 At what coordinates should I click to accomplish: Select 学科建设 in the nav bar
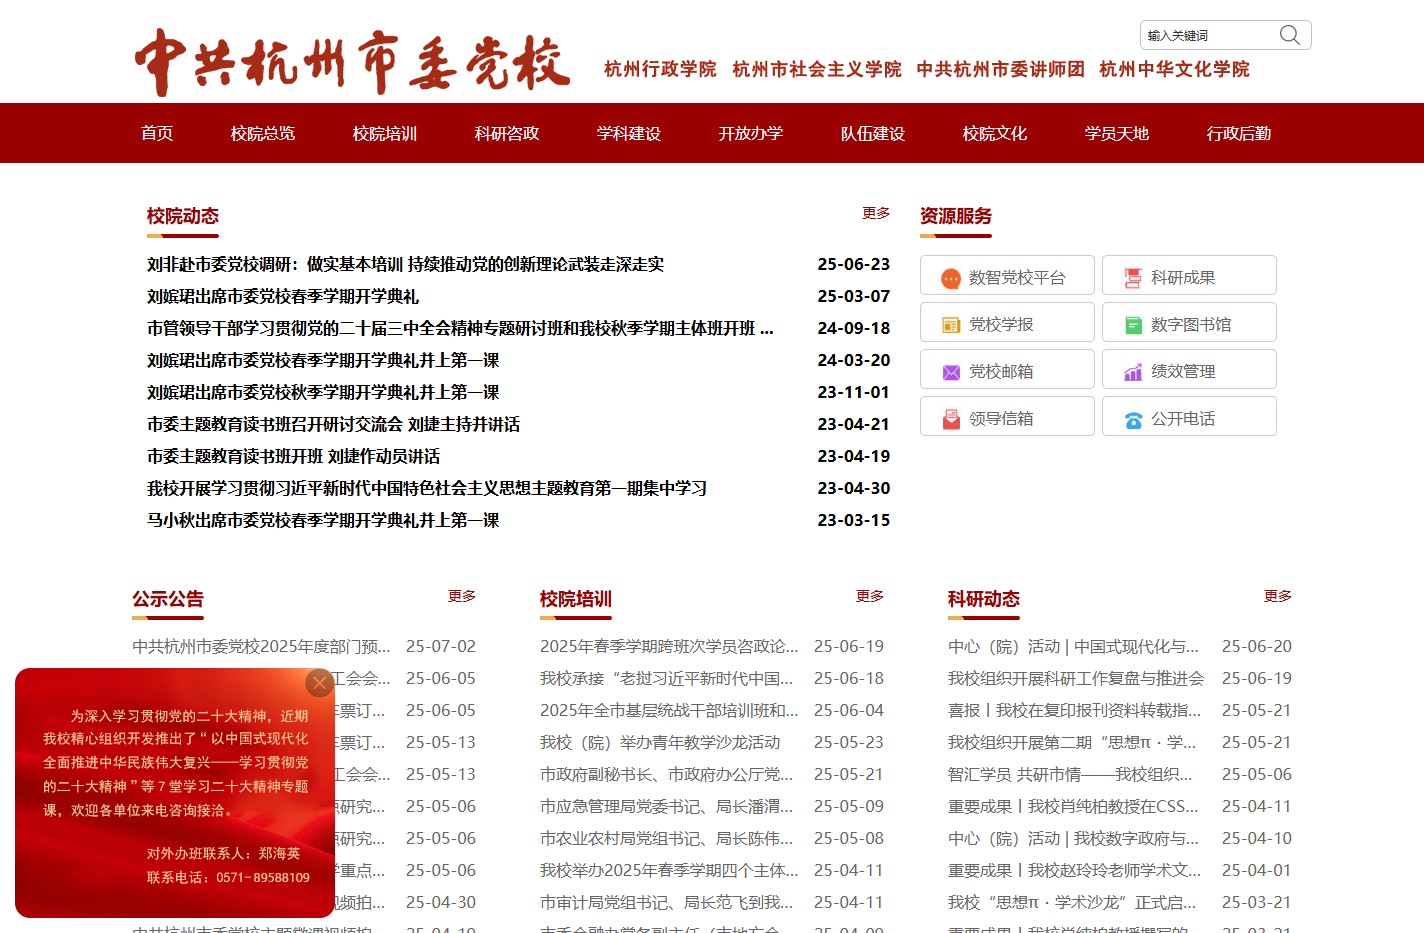629,133
